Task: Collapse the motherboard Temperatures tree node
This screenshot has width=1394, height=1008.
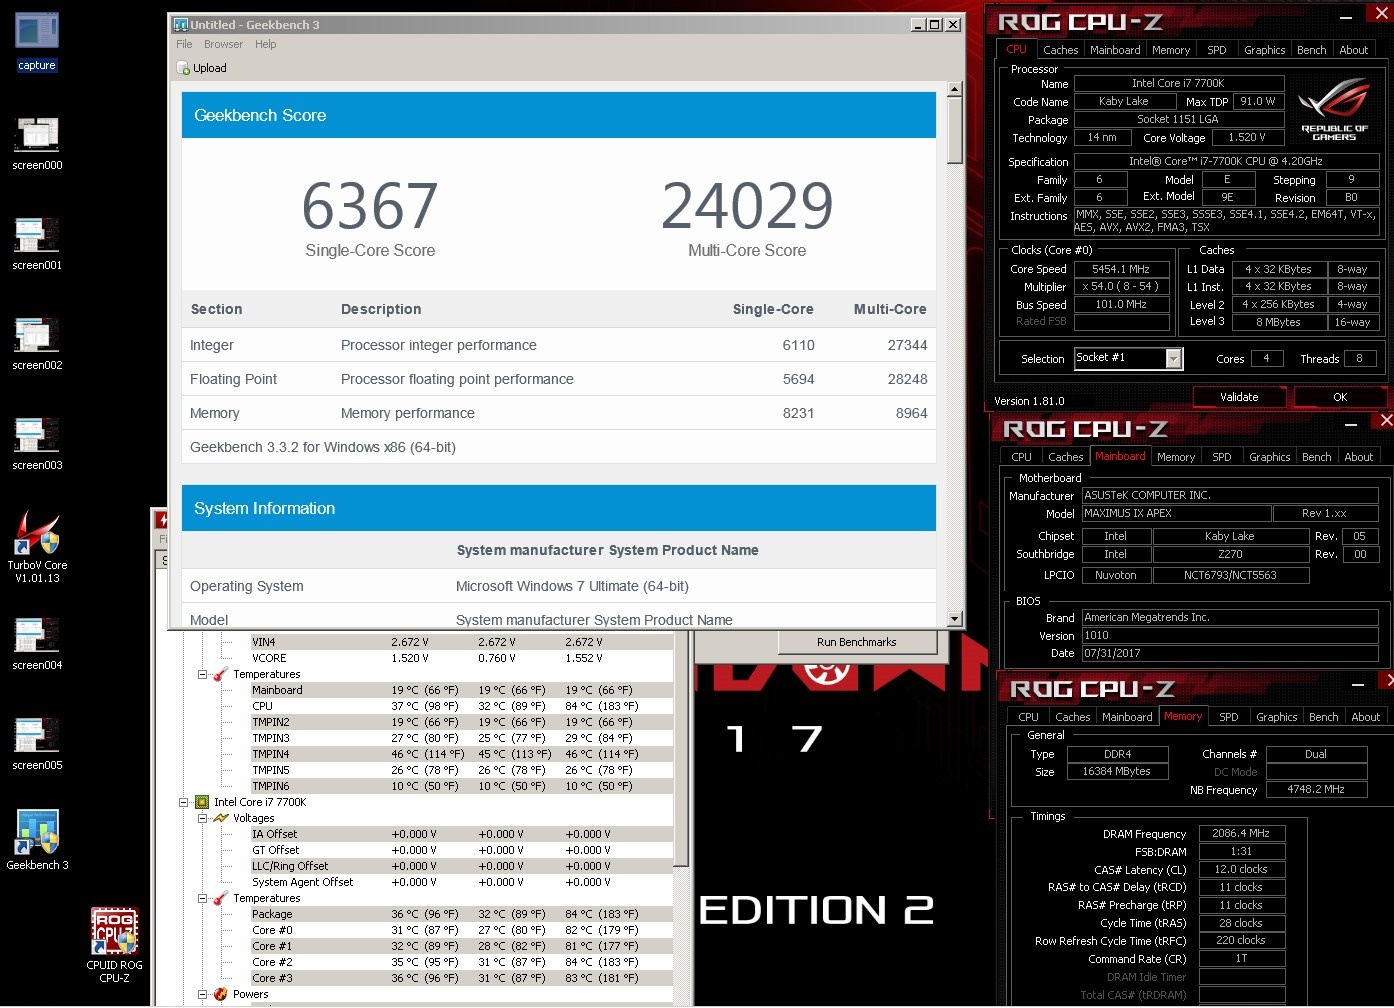Action: (x=202, y=674)
